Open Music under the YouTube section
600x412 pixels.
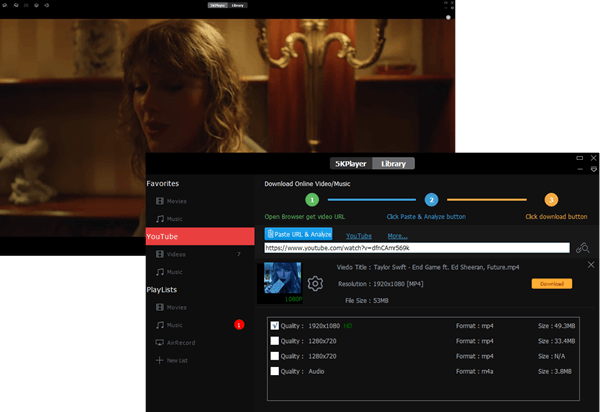169,272
